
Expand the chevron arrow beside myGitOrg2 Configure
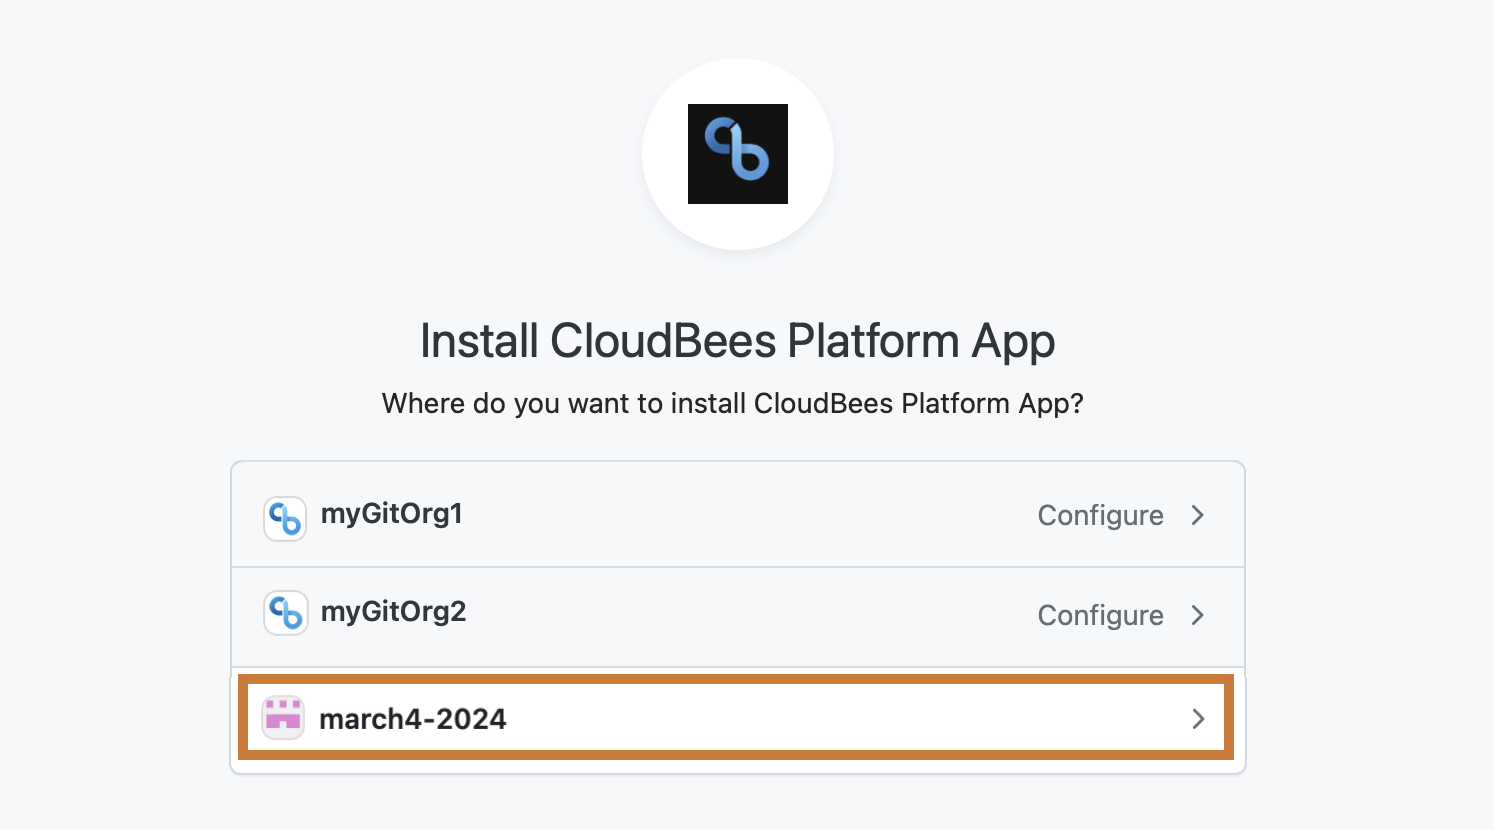(x=1198, y=615)
